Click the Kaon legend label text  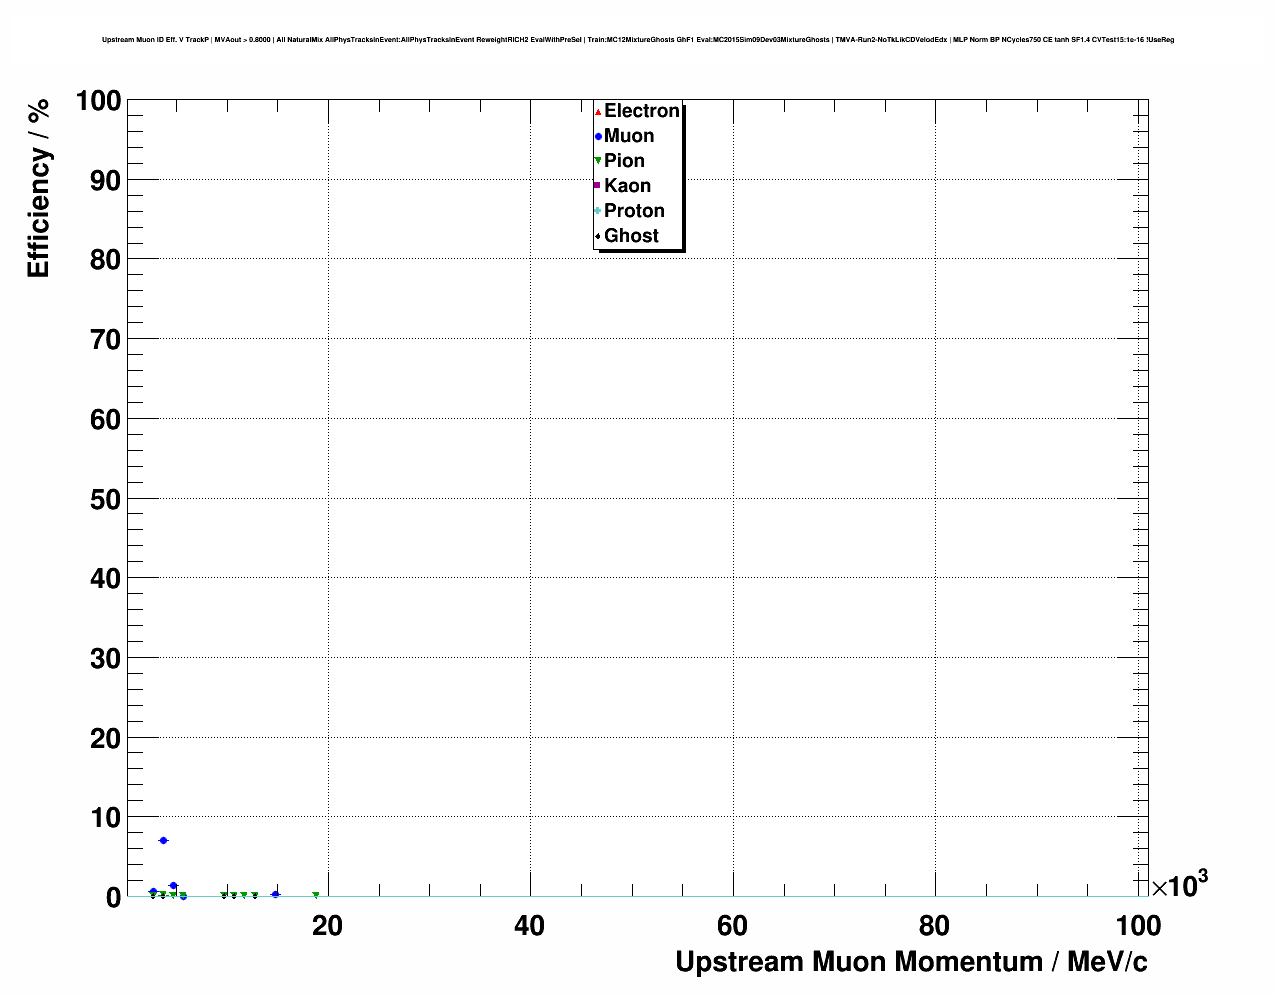[627, 186]
